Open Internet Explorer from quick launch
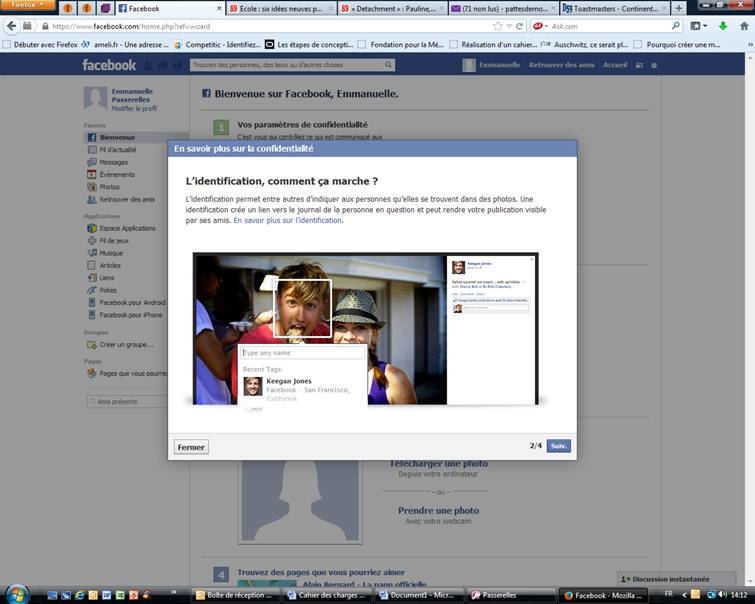This screenshot has width=755, height=604. click(79, 595)
